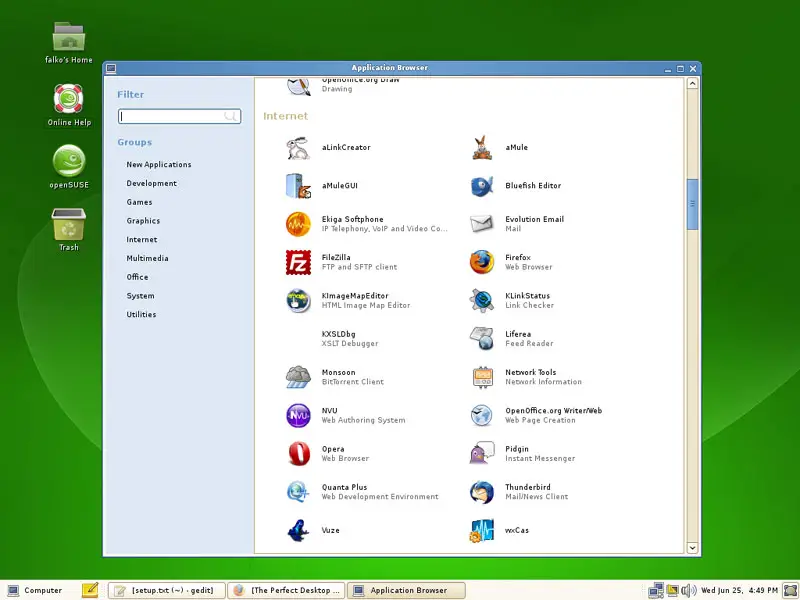Open Liferea feed reader icon

tap(482, 339)
